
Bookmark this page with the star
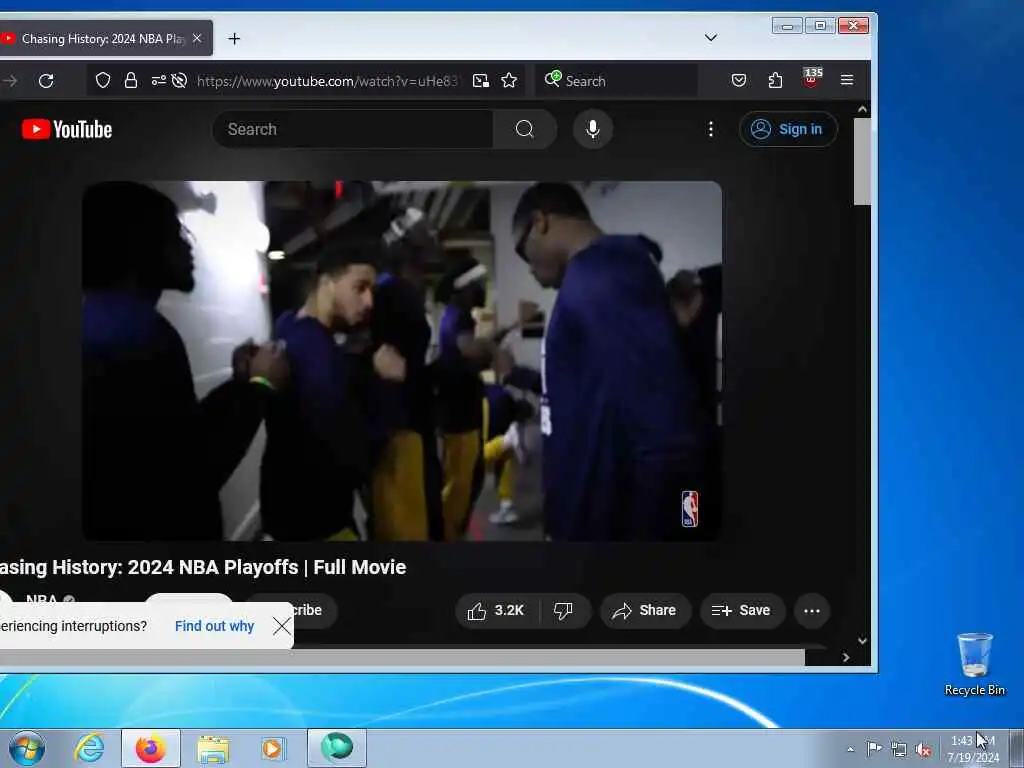[509, 80]
